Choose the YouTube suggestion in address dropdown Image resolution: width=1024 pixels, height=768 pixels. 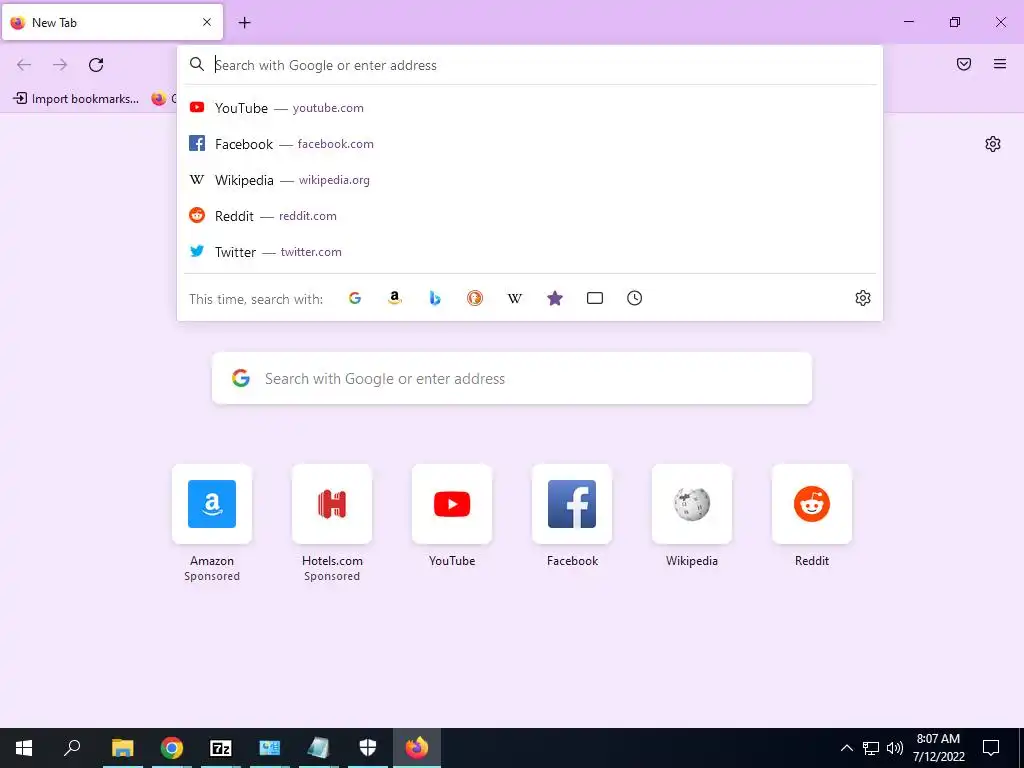(x=530, y=108)
